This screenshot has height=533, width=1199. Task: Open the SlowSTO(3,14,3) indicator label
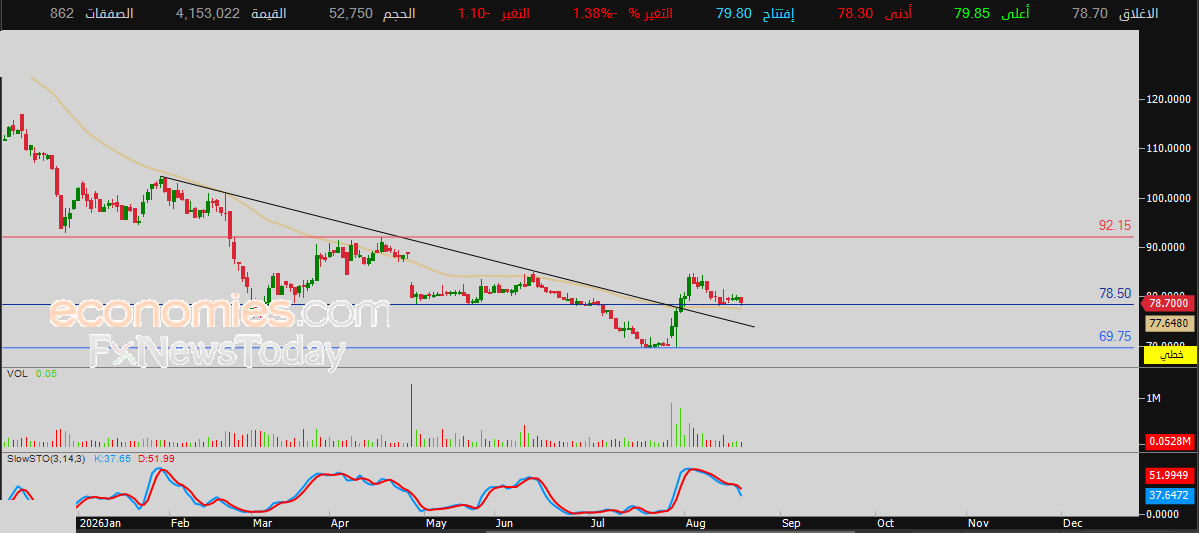46,458
